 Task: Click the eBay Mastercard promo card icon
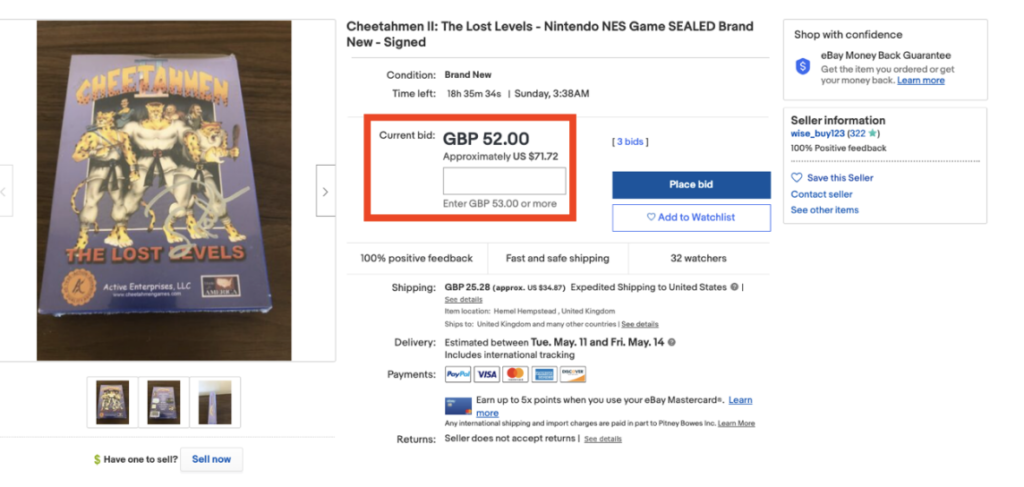coord(458,406)
